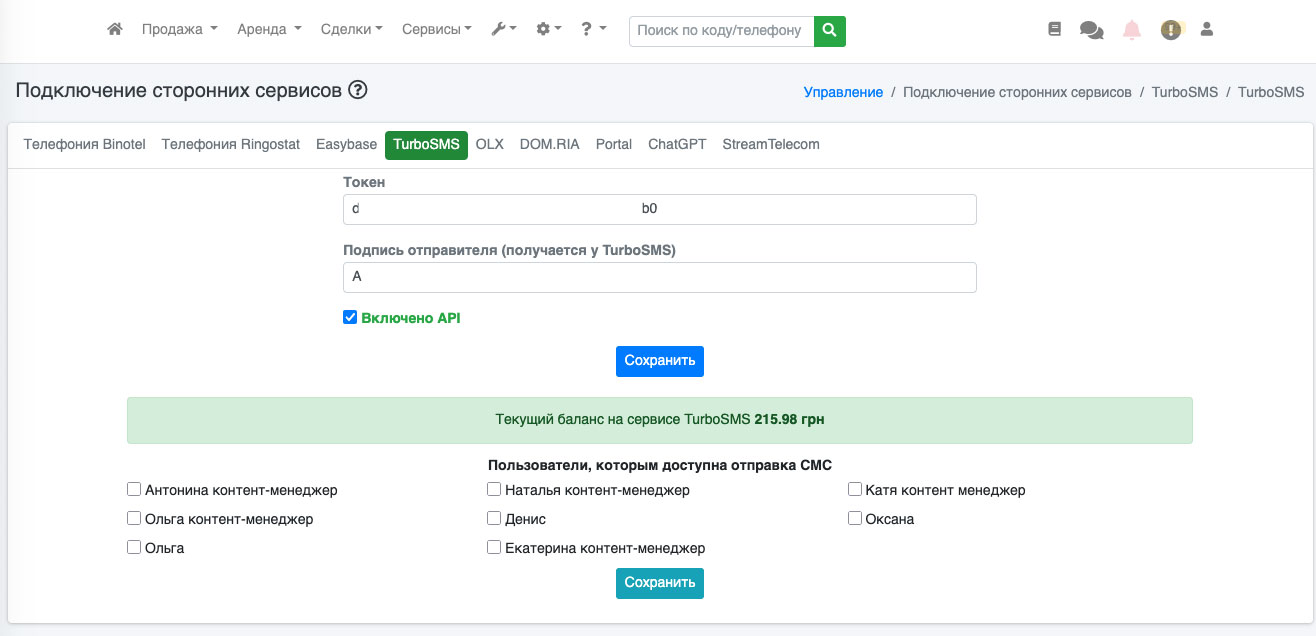Uncheck the Включено API checkbox
The height and width of the screenshot is (636, 1316).
(x=350, y=317)
